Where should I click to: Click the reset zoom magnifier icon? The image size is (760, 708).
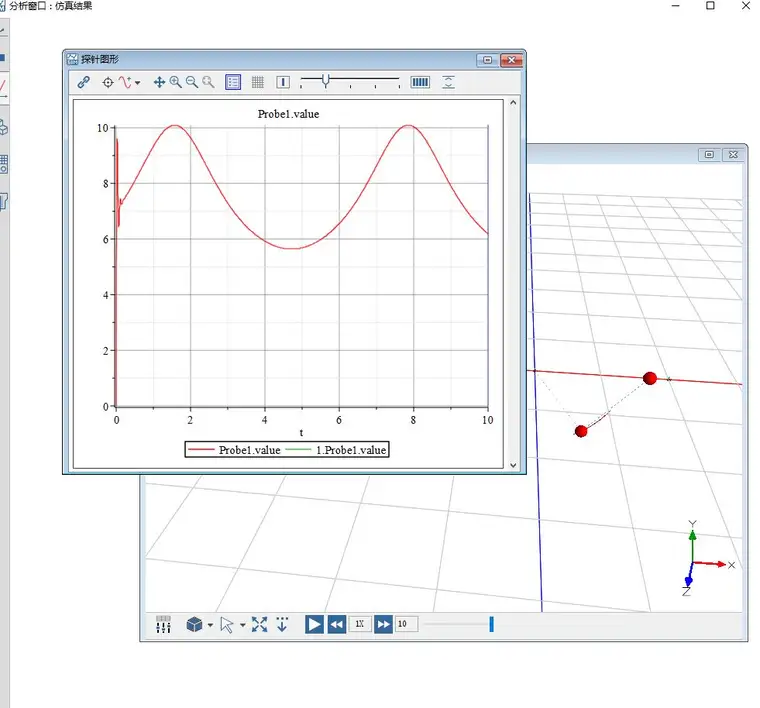coord(208,82)
